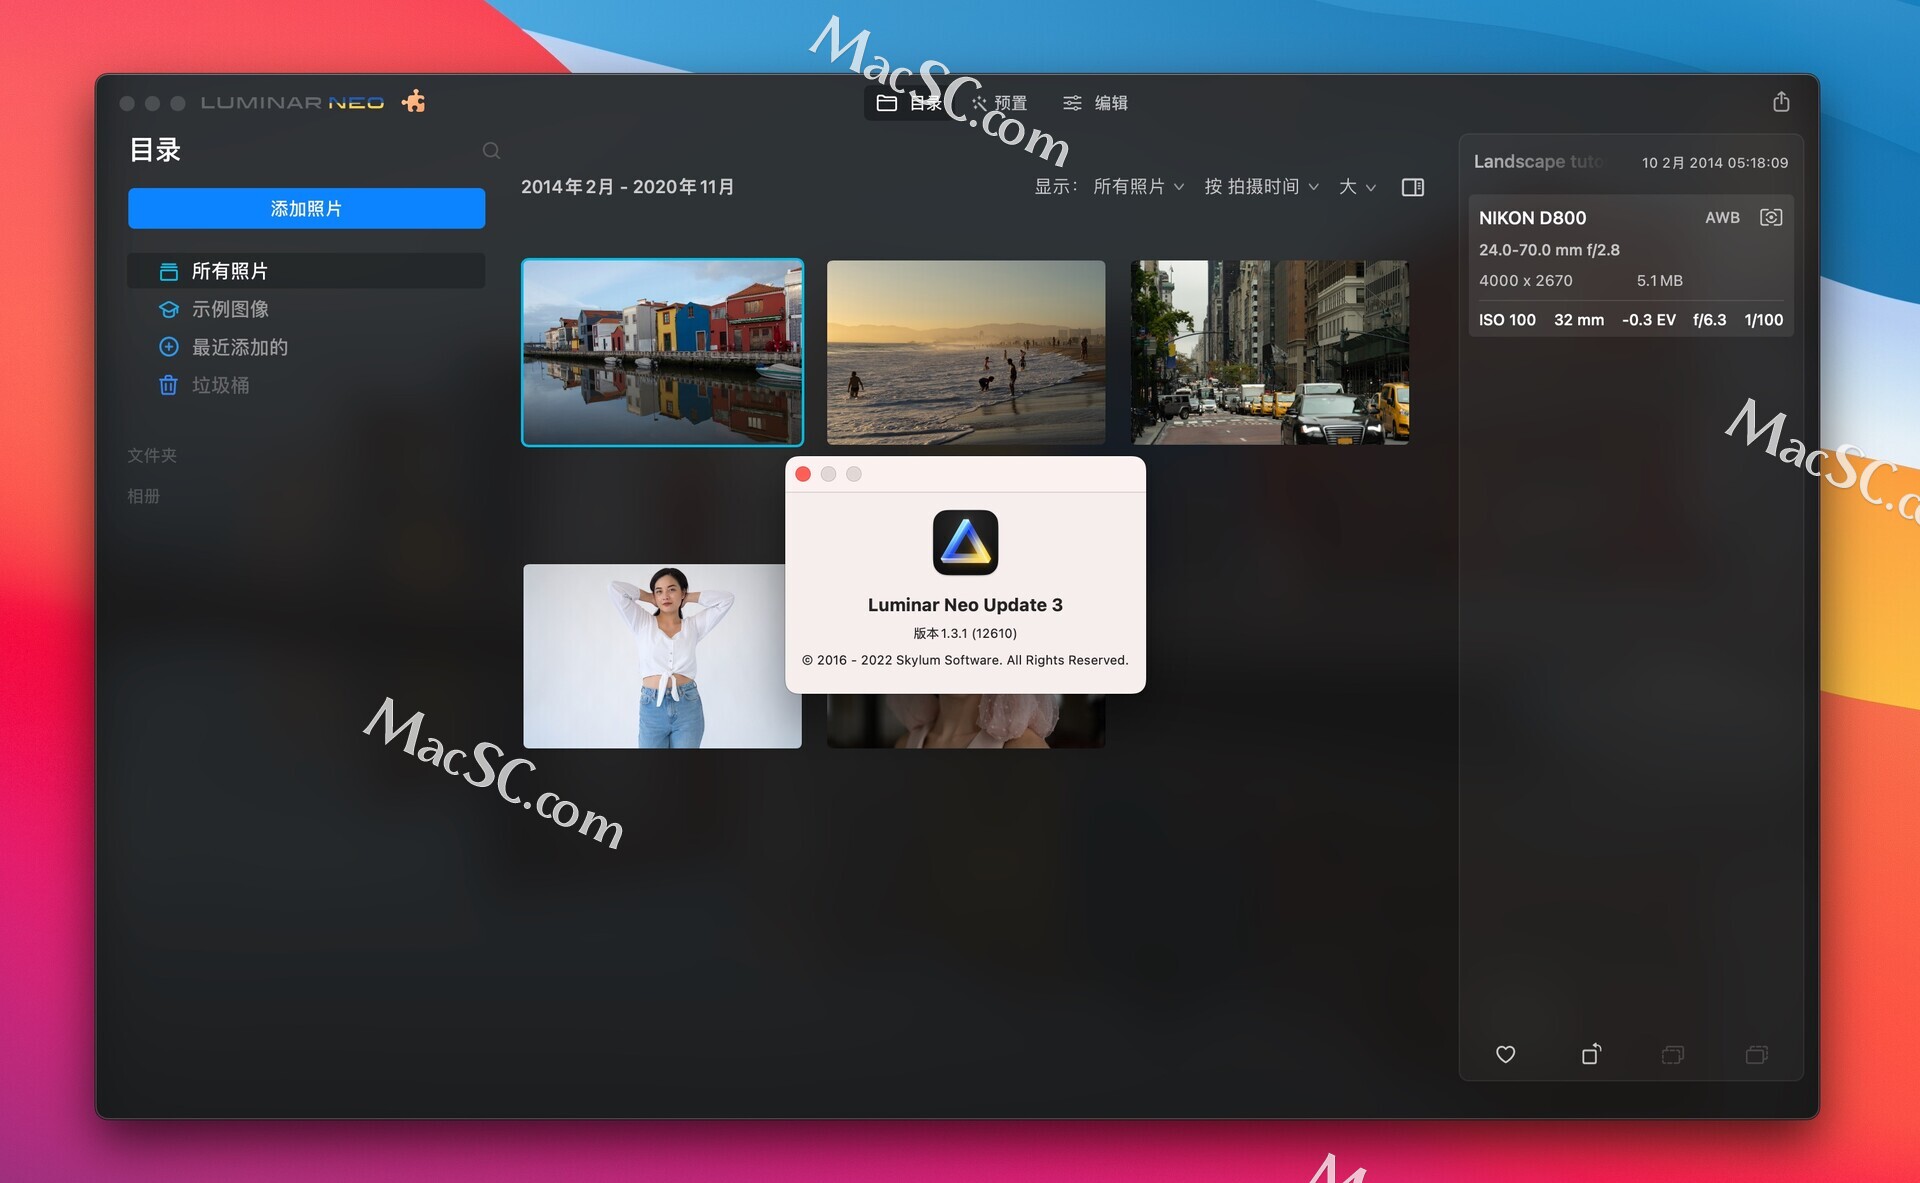The height and width of the screenshot is (1183, 1920).
Task: Select 所有照片 in the sidebar
Action: 306,271
